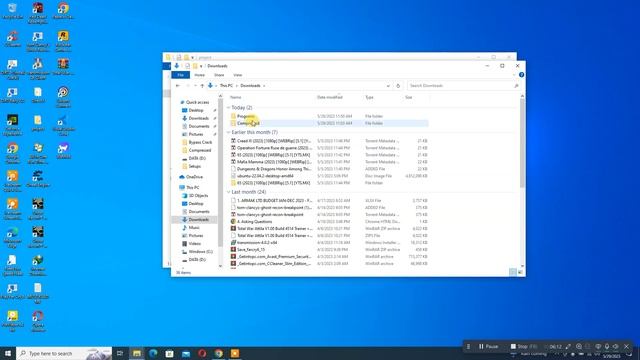Open Task View on the taskbar
The height and width of the screenshot is (360, 640).
120,353
